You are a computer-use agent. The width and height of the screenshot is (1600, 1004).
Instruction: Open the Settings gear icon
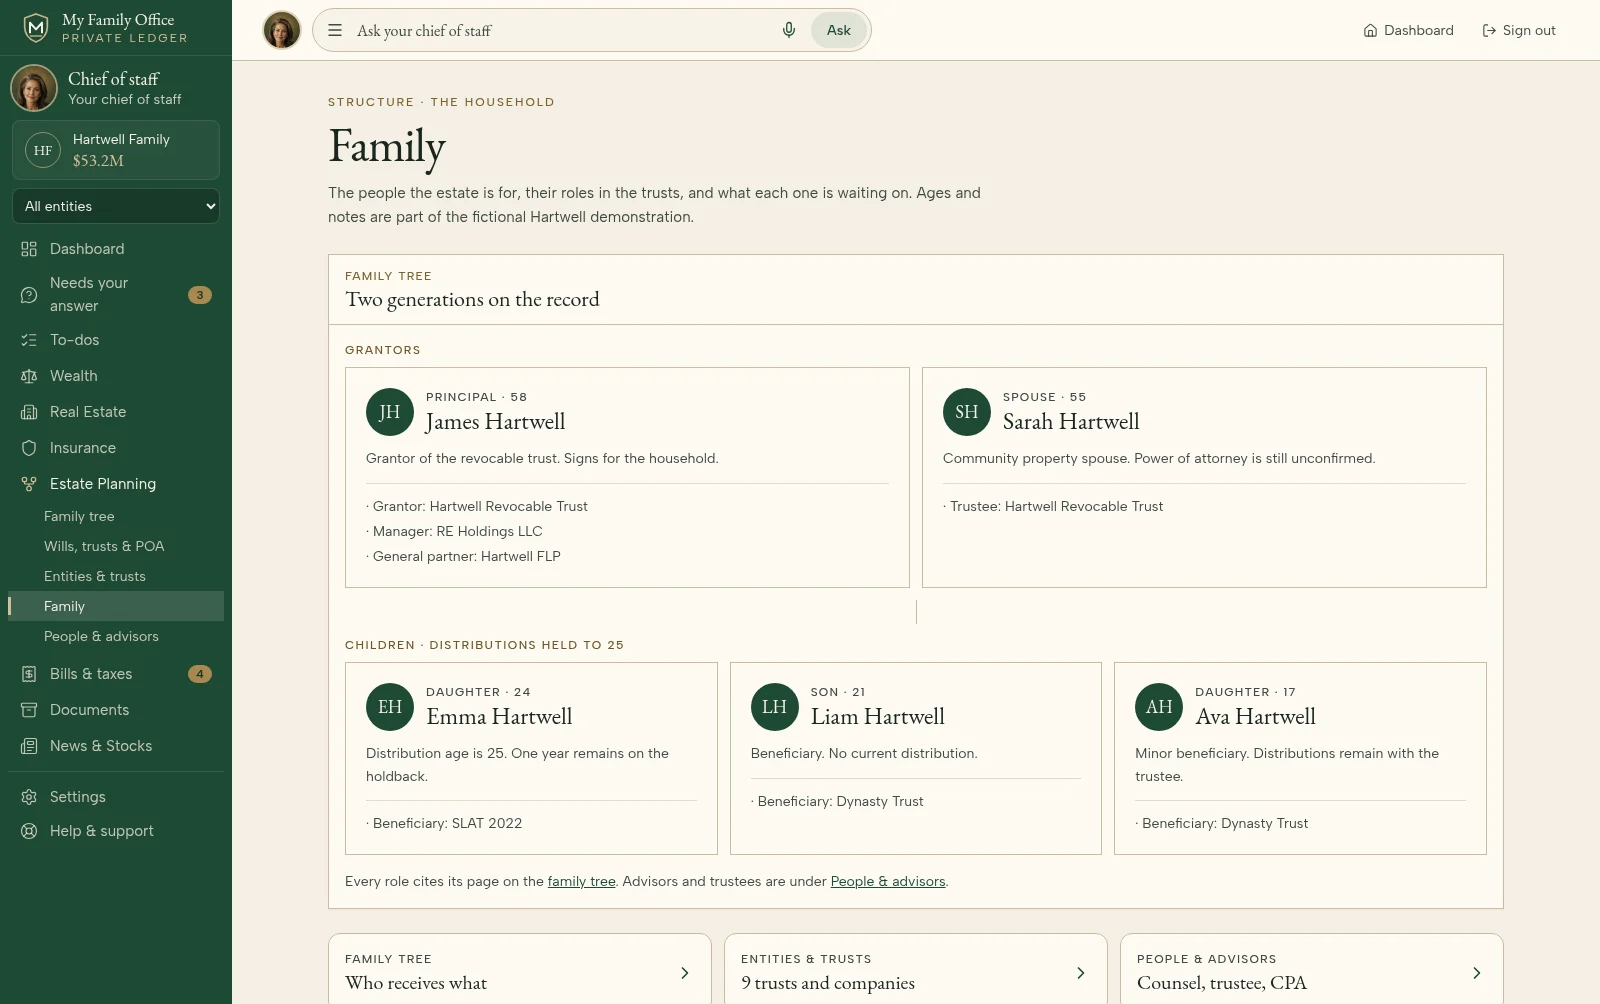(29, 797)
